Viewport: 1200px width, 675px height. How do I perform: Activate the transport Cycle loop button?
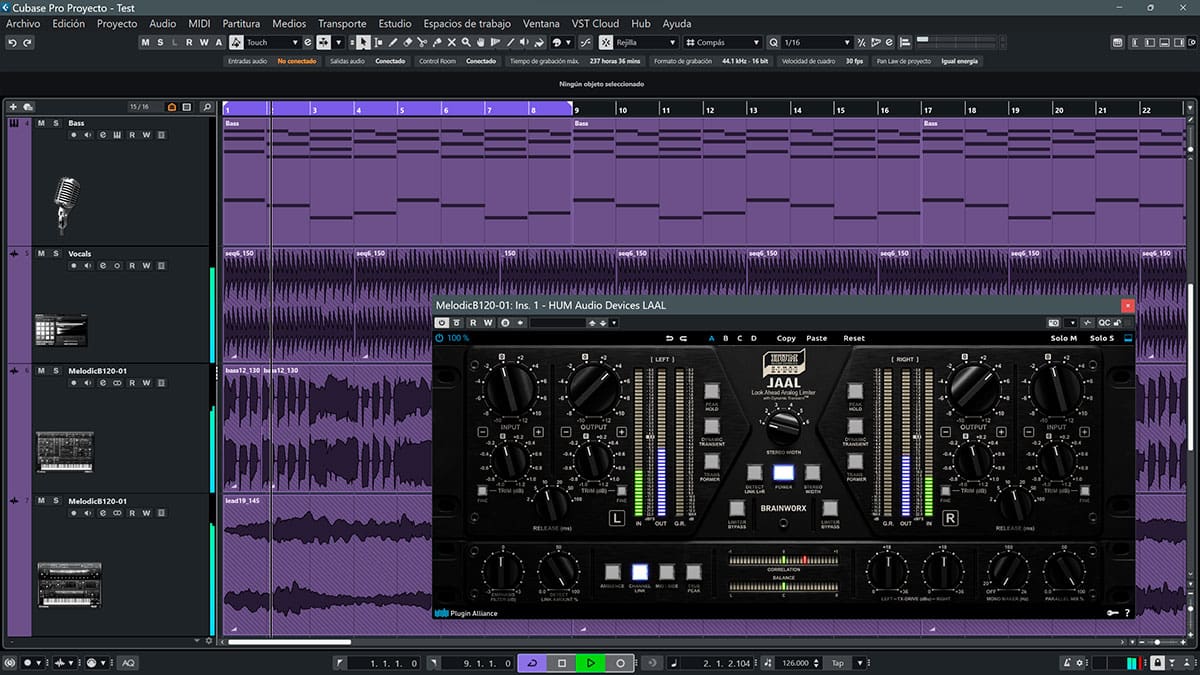(532, 663)
